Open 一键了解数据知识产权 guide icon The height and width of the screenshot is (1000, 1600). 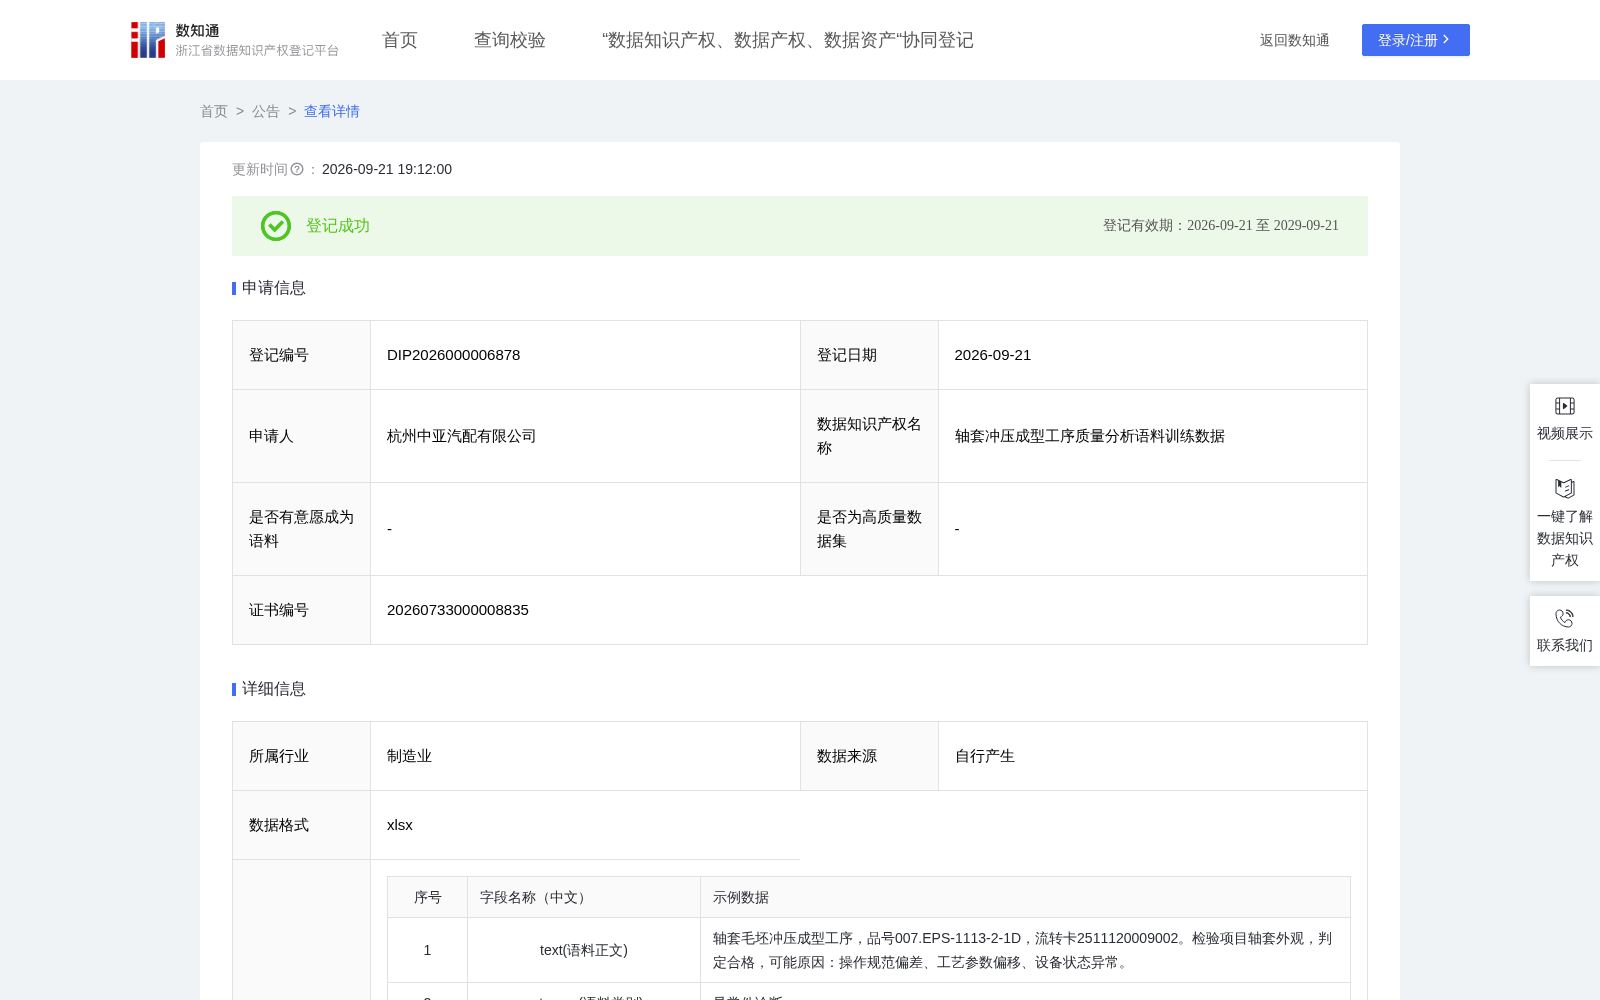[x=1565, y=489]
